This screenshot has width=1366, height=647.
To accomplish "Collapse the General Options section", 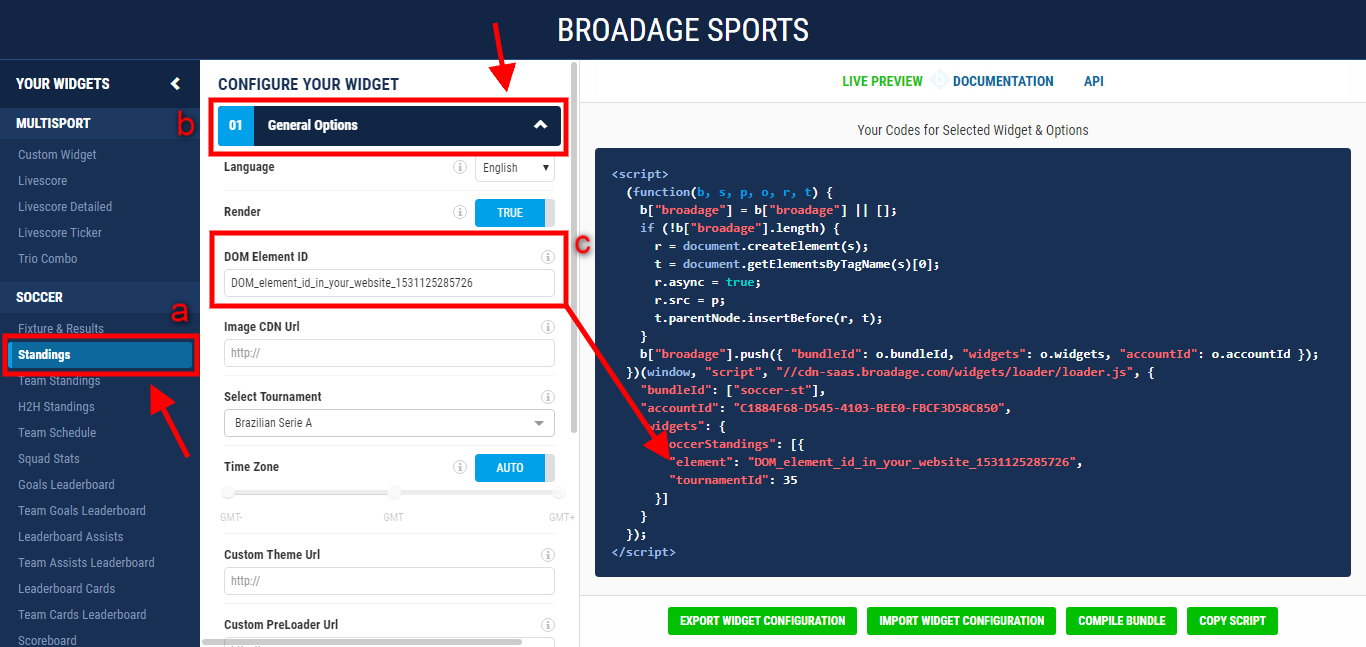I will (x=389, y=125).
